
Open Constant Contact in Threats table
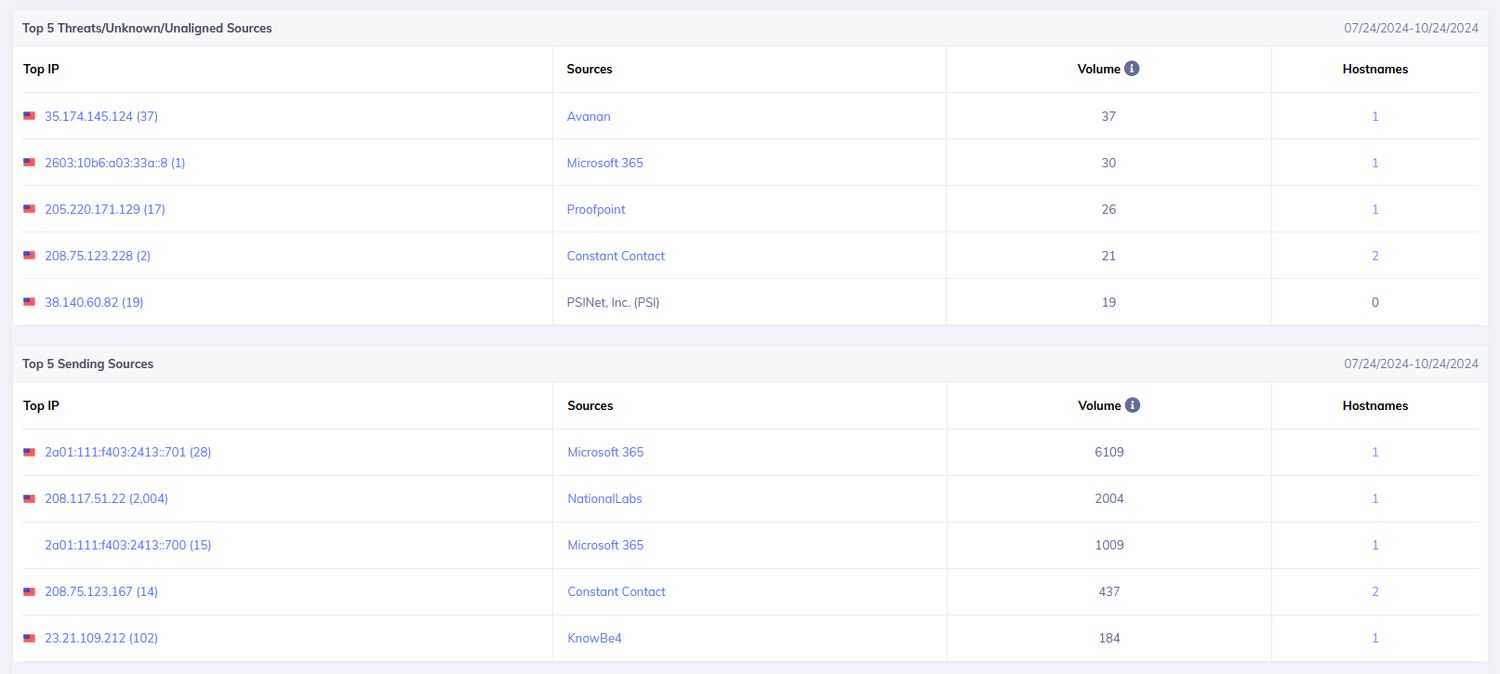[615, 256]
